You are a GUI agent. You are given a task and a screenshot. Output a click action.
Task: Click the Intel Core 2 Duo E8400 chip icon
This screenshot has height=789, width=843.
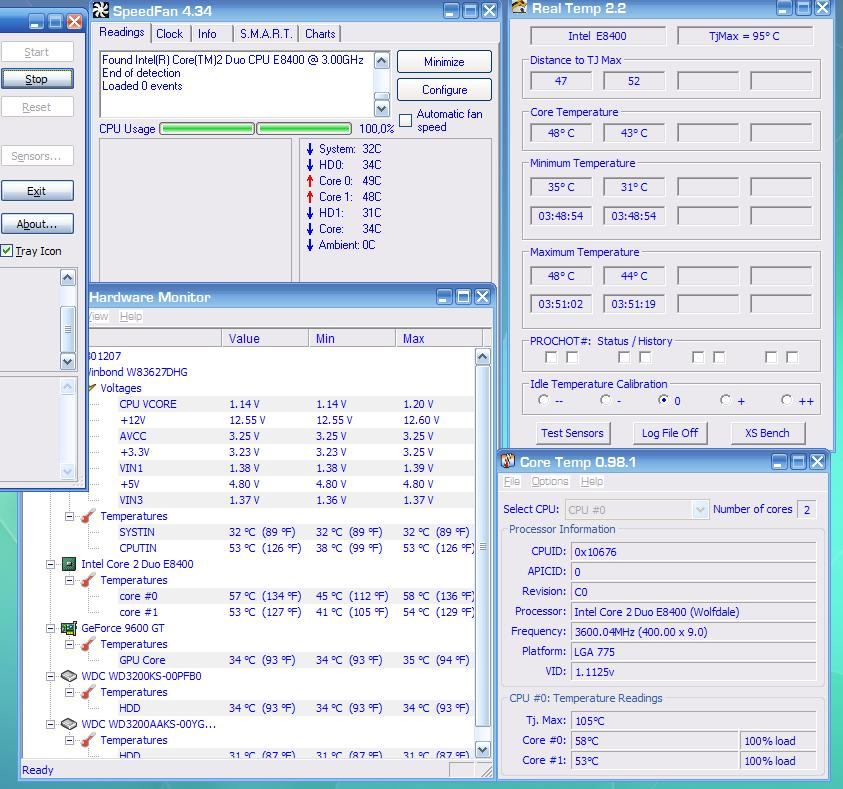tap(69, 564)
